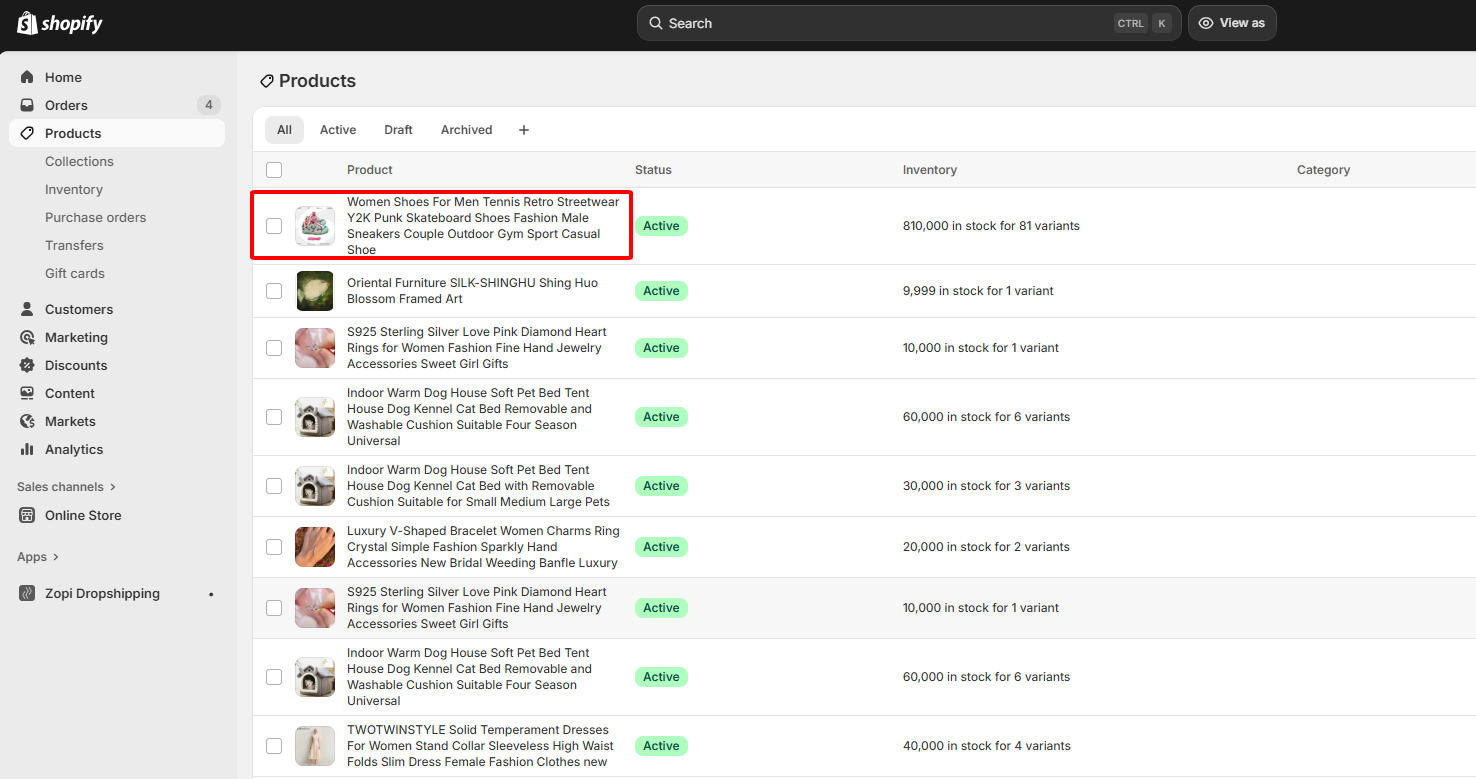This screenshot has width=1476, height=779.
Task: Open Marketing via its target icon
Action: pos(27,337)
